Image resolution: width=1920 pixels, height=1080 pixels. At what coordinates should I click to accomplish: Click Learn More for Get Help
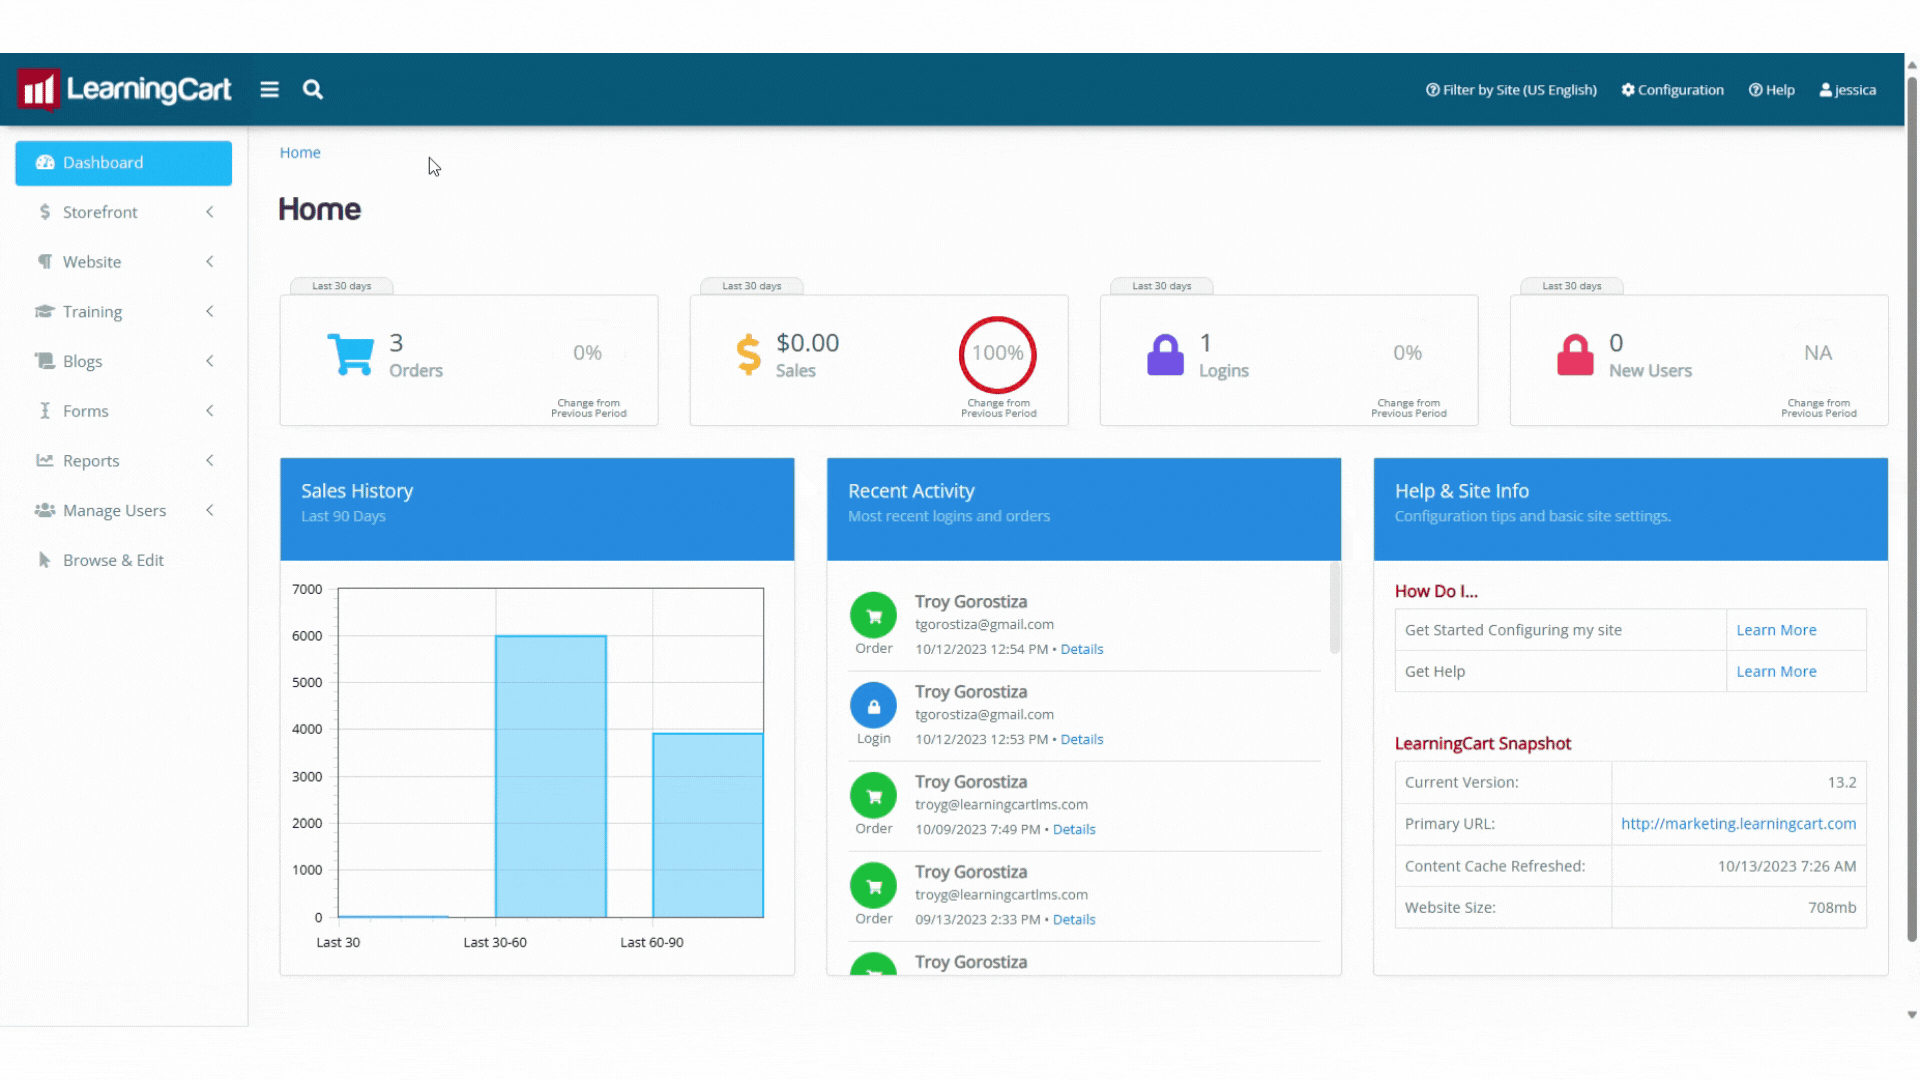coord(1776,671)
